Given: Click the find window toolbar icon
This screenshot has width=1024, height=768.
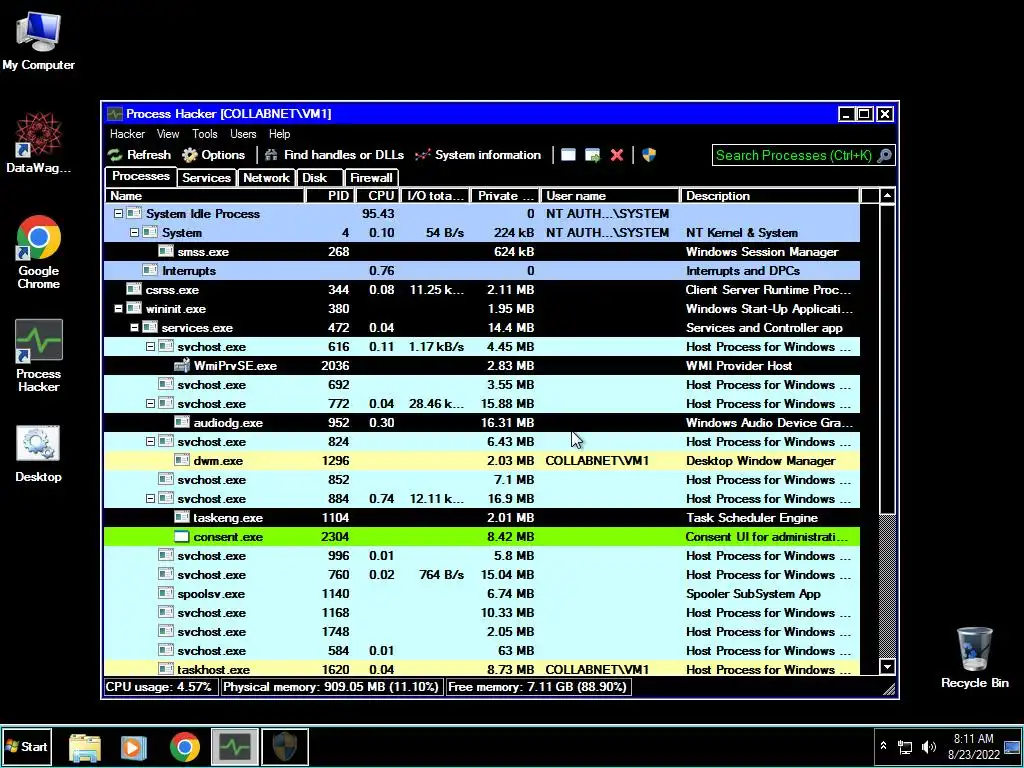Looking at the screenshot, I should pos(568,155).
